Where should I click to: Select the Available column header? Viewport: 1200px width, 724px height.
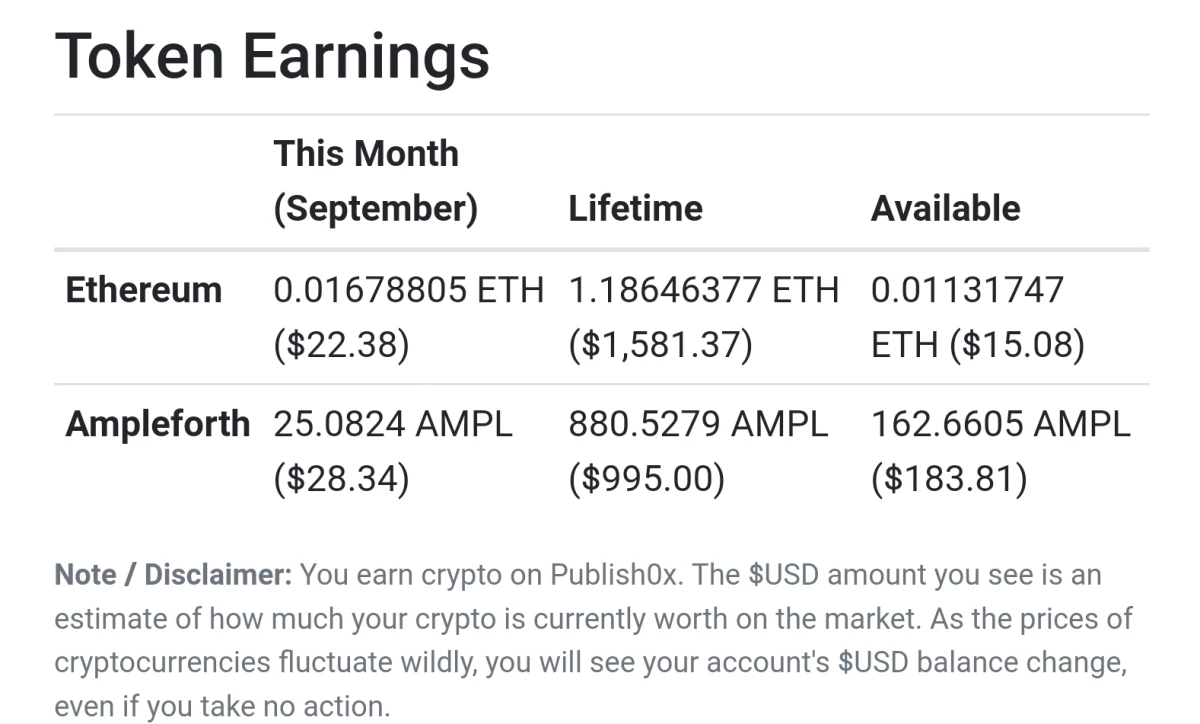pos(945,208)
